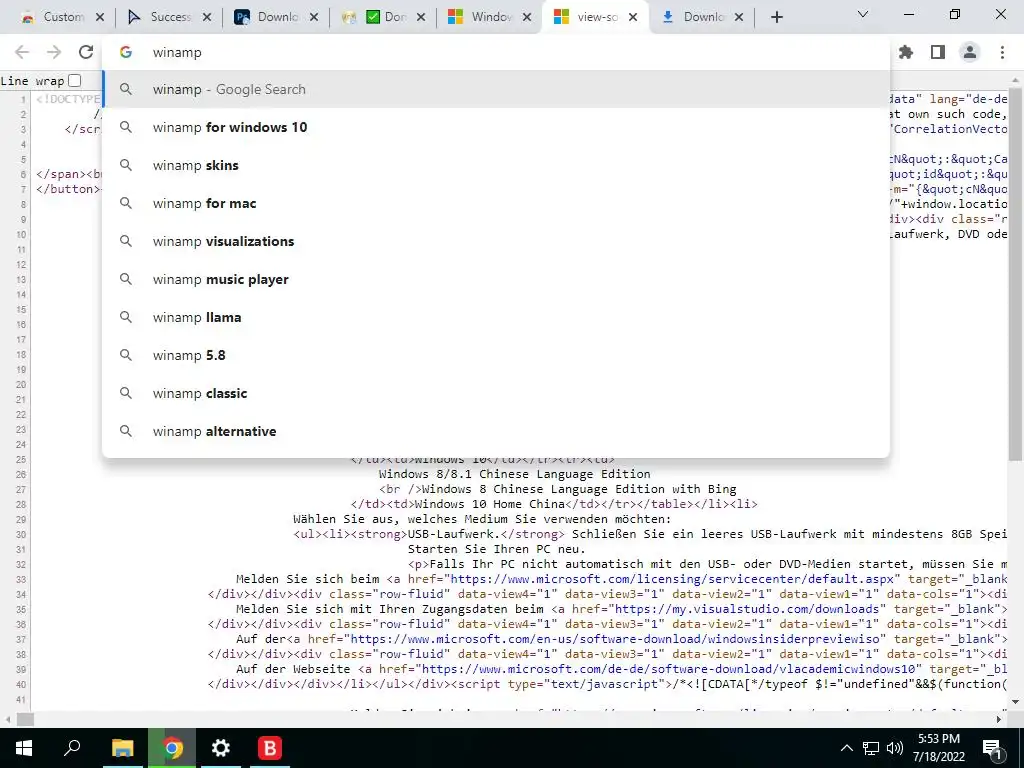Open File Explorer from the taskbar
The height and width of the screenshot is (768, 1024).
tap(122, 748)
